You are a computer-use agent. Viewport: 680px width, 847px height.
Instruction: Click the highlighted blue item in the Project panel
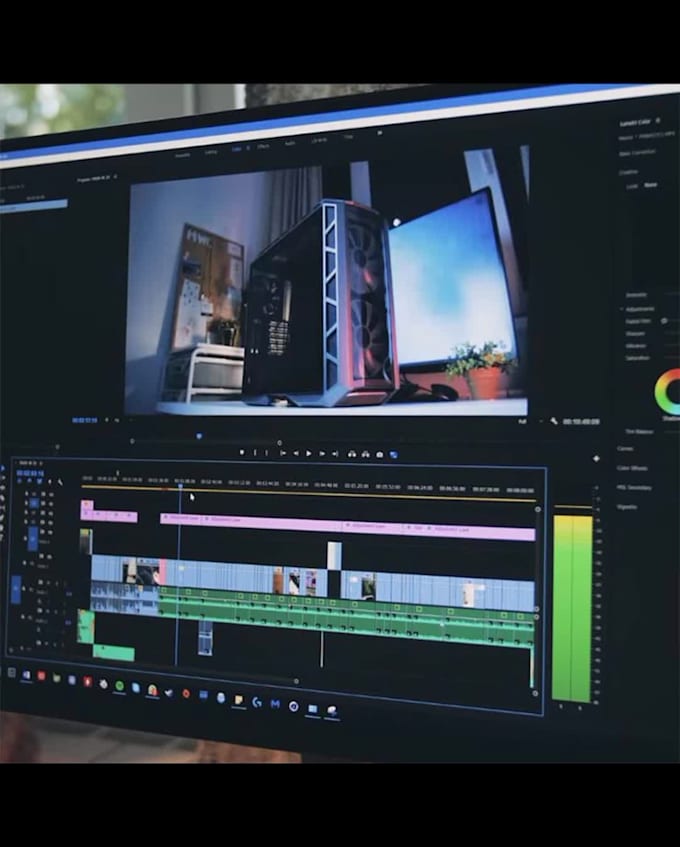tap(33, 205)
